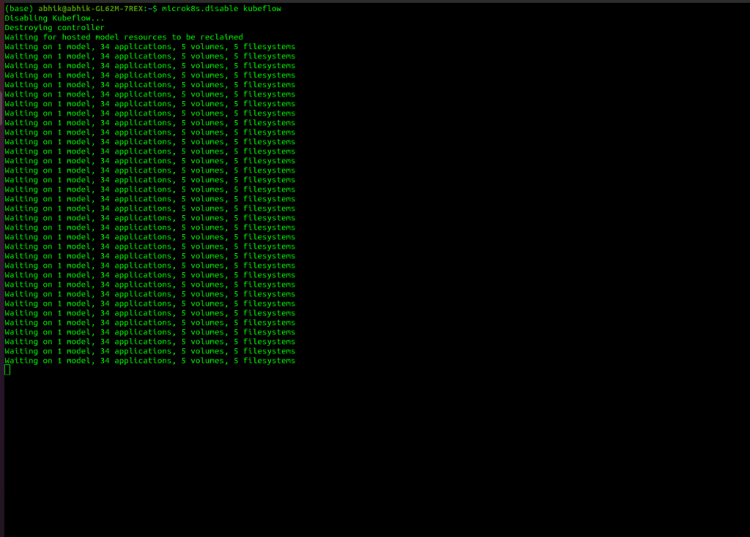Image resolution: width=750 pixels, height=537 pixels.
Task: Click Waiting in the first model status line
Action: point(21,46)
